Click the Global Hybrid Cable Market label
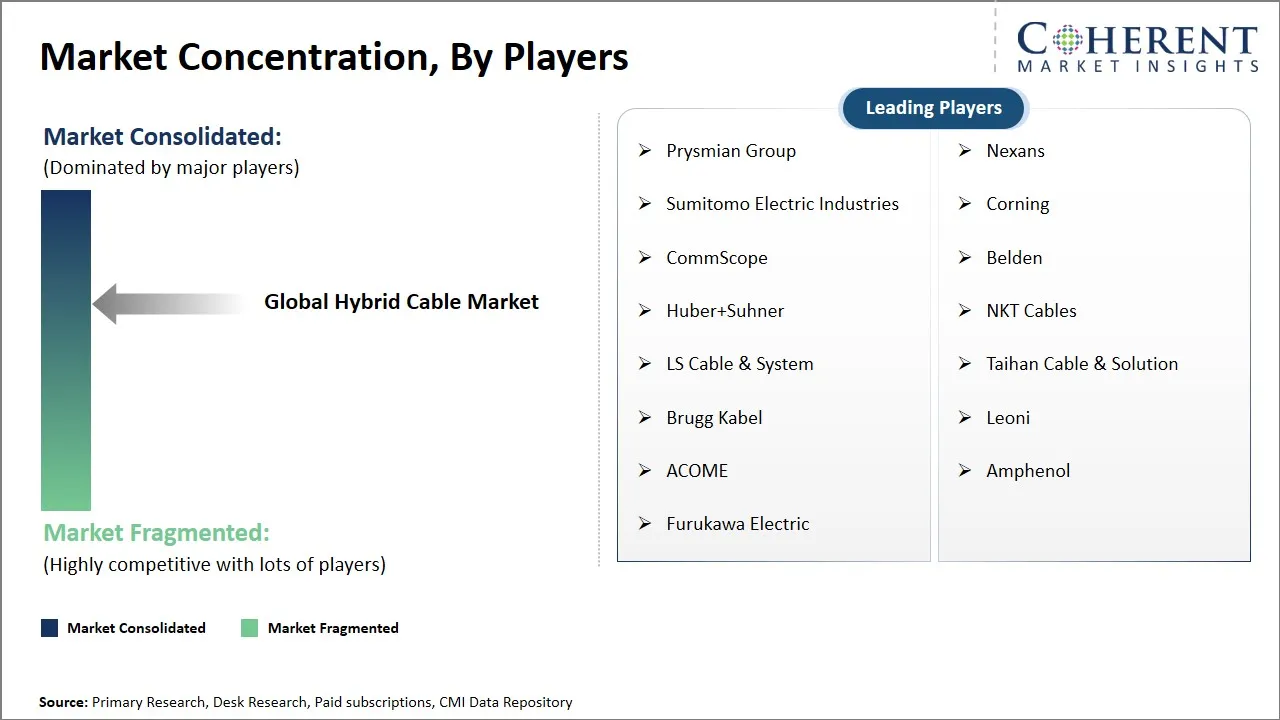The height and width of the screenshot is (720, 1280). [x=401, y=302]
